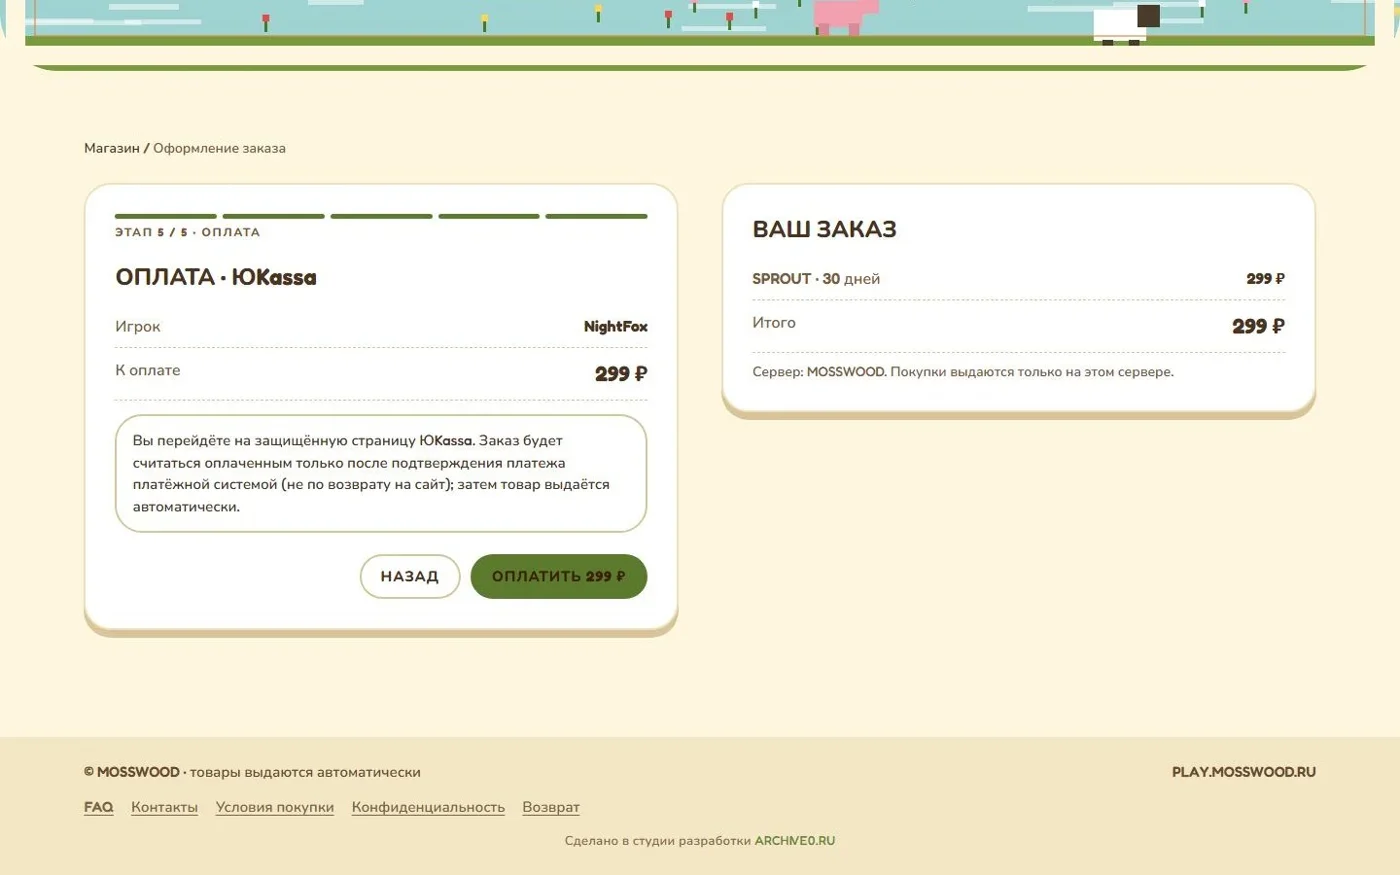
Task: Open the FAQ footer link
Action: click(x=99, y=807)
